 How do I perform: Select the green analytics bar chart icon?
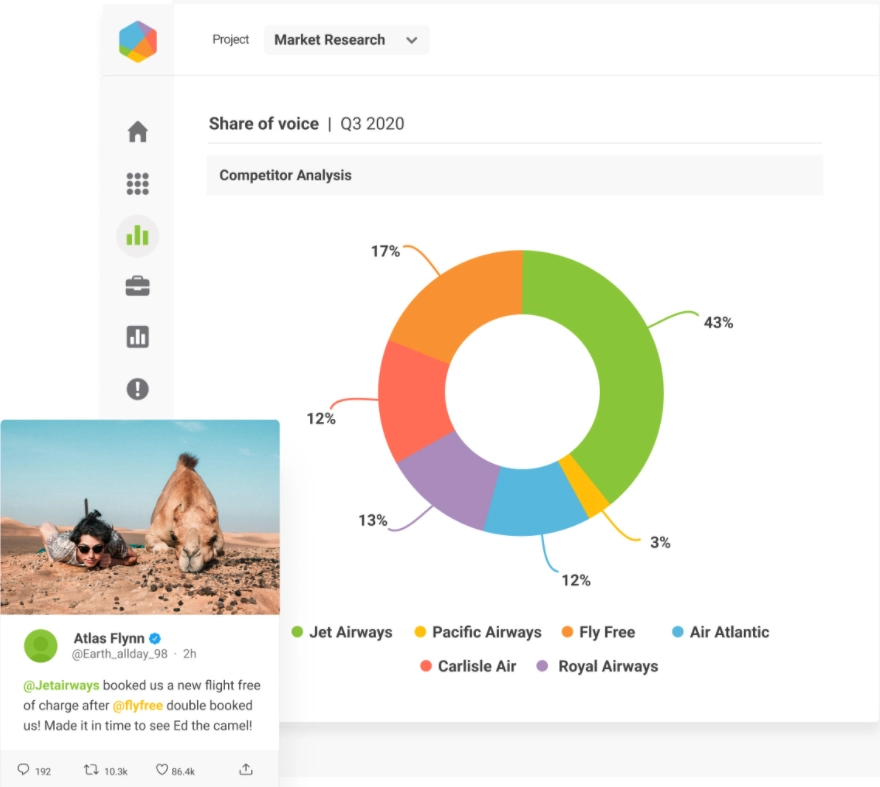(137, 235)
